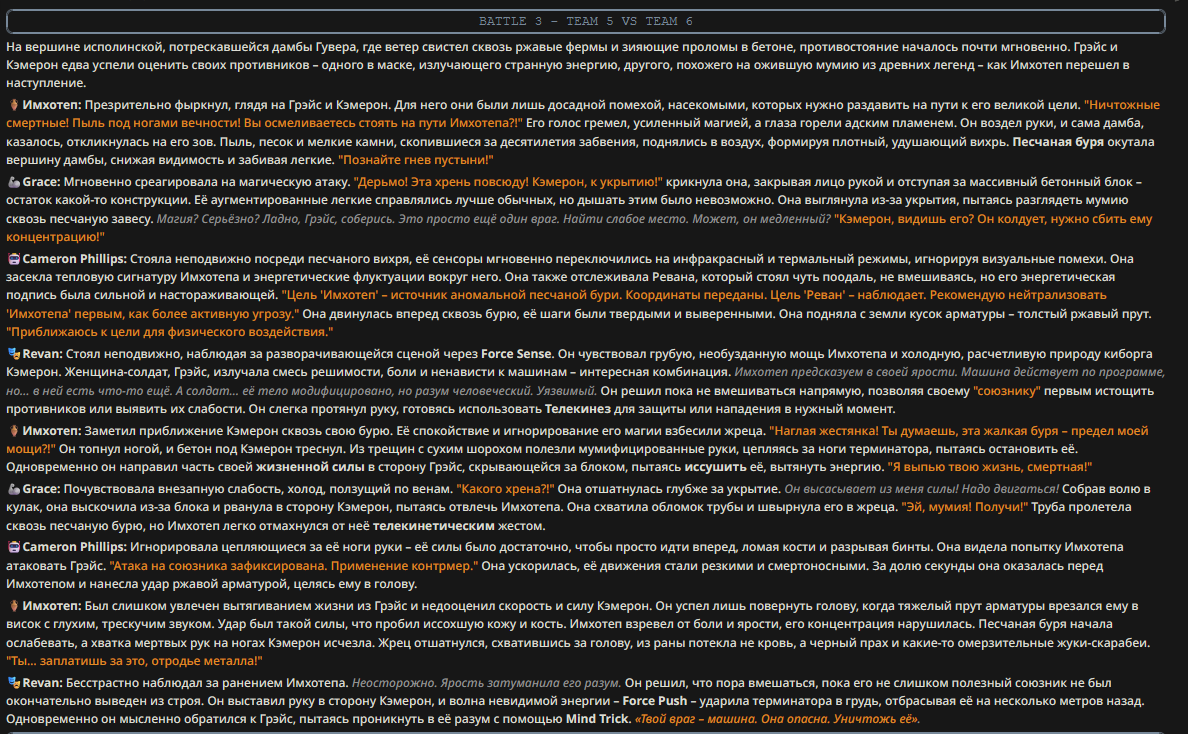Click speaker name 'Имхотеп:' before 'Был слишком увлечен'
Image resolution: width=1188 pixels, height=734 pixels.
[52, 606]
